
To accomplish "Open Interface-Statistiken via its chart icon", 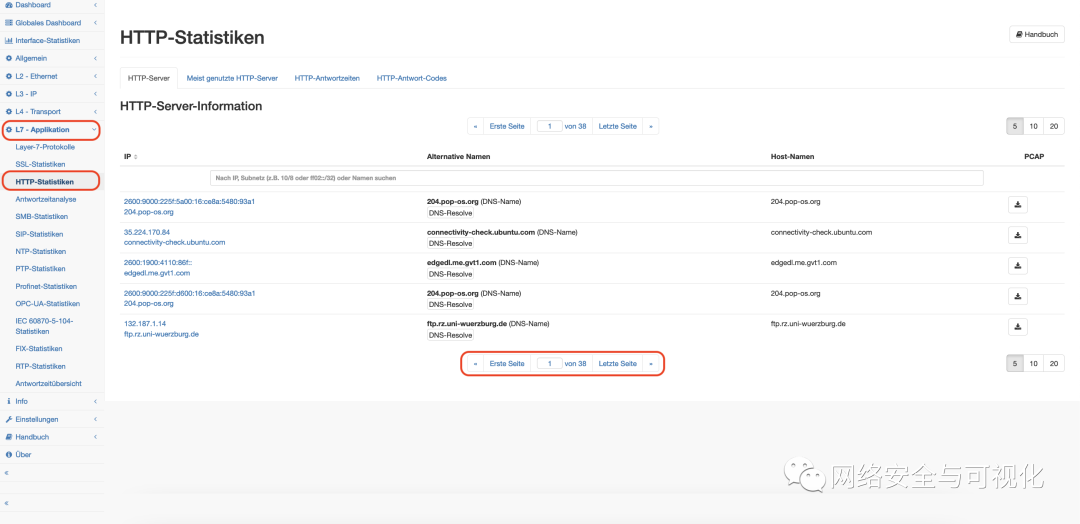I will pos(8,41).
